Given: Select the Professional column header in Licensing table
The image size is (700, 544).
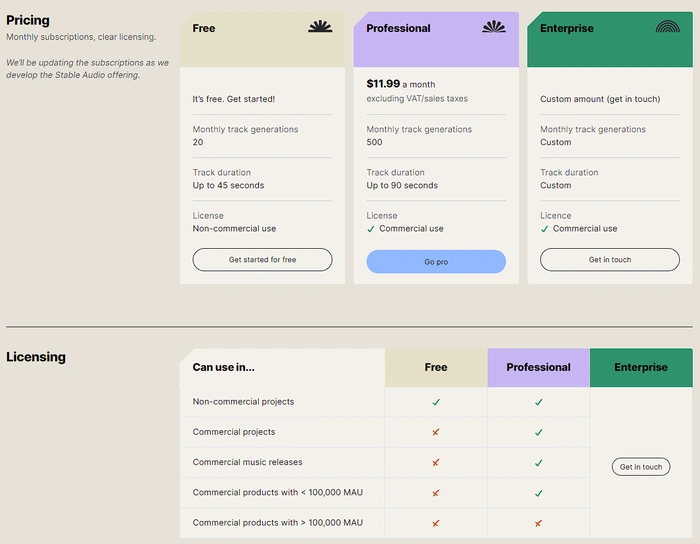Looking at the screenshot, I should tap(539, 367).
